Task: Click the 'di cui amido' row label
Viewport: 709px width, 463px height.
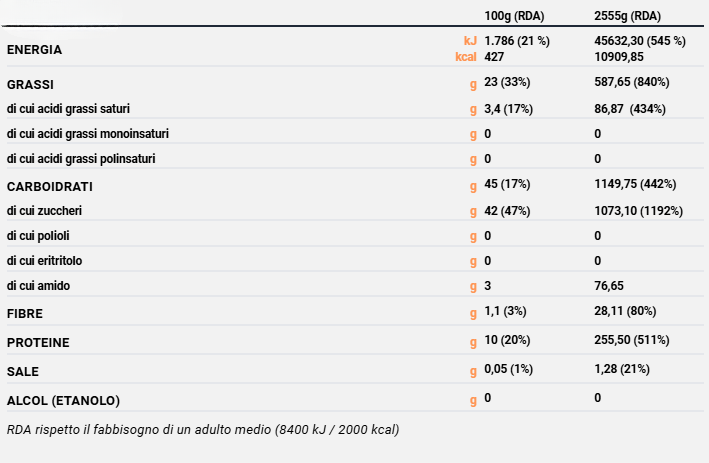Action: click(37, 286)
